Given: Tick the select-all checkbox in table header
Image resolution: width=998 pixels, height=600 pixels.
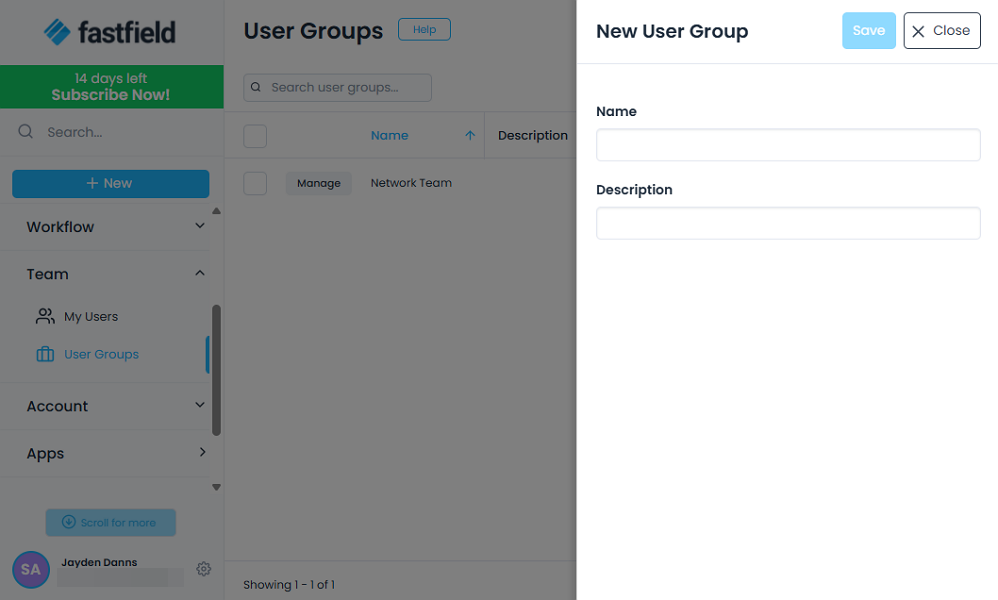Looking at the screenshot, I should pos(255,136).
